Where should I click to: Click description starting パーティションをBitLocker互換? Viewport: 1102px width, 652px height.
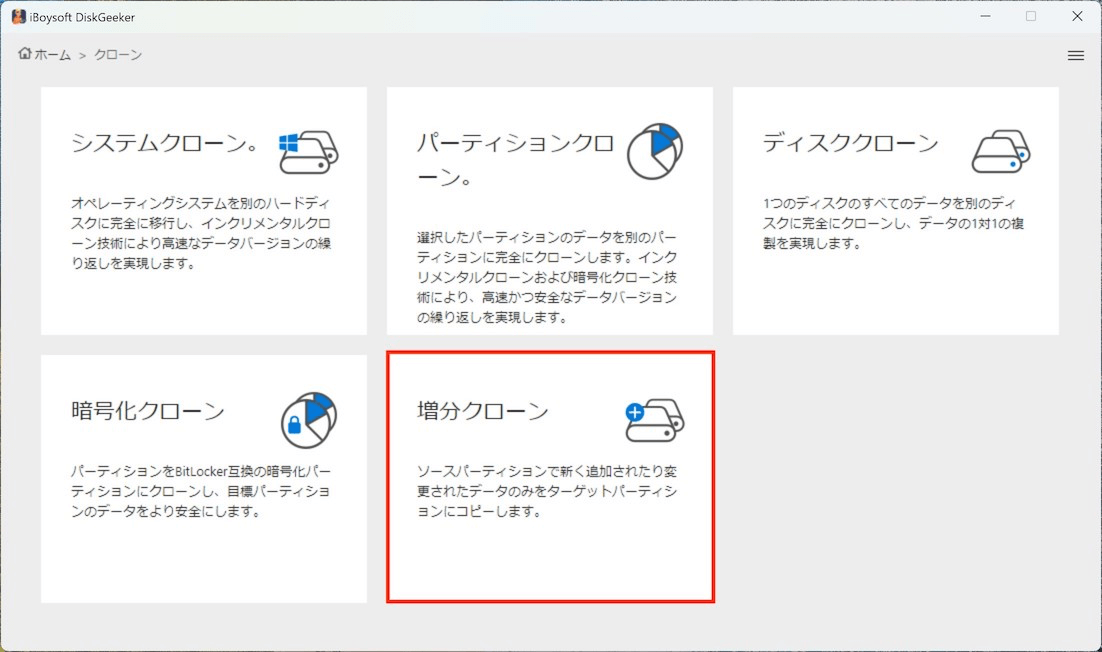(201, 491)
